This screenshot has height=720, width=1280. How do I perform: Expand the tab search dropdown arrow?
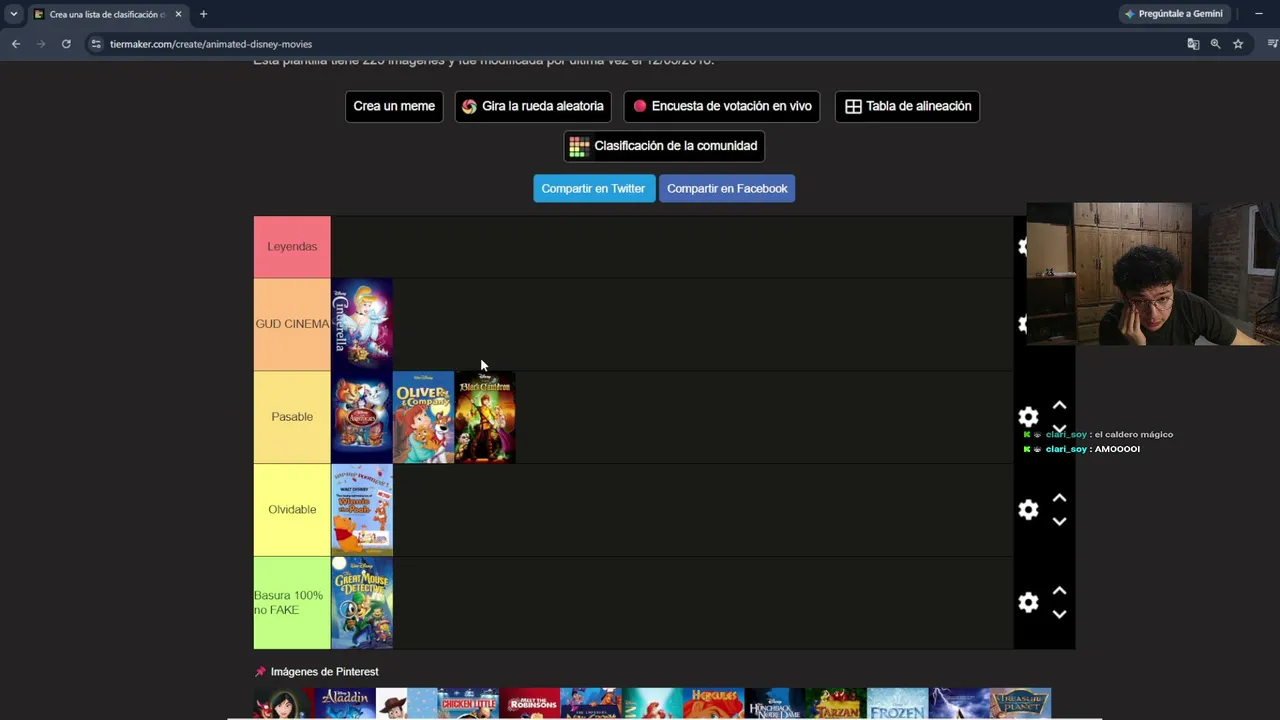[13, 14]
